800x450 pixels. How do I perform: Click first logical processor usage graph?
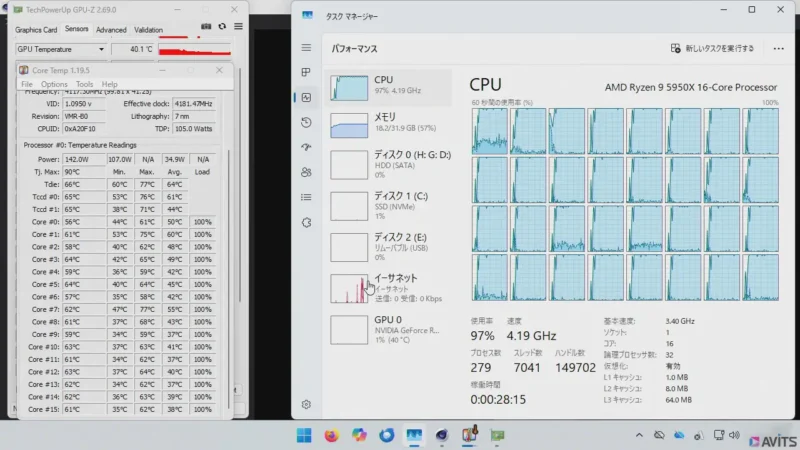click(490, 131)
